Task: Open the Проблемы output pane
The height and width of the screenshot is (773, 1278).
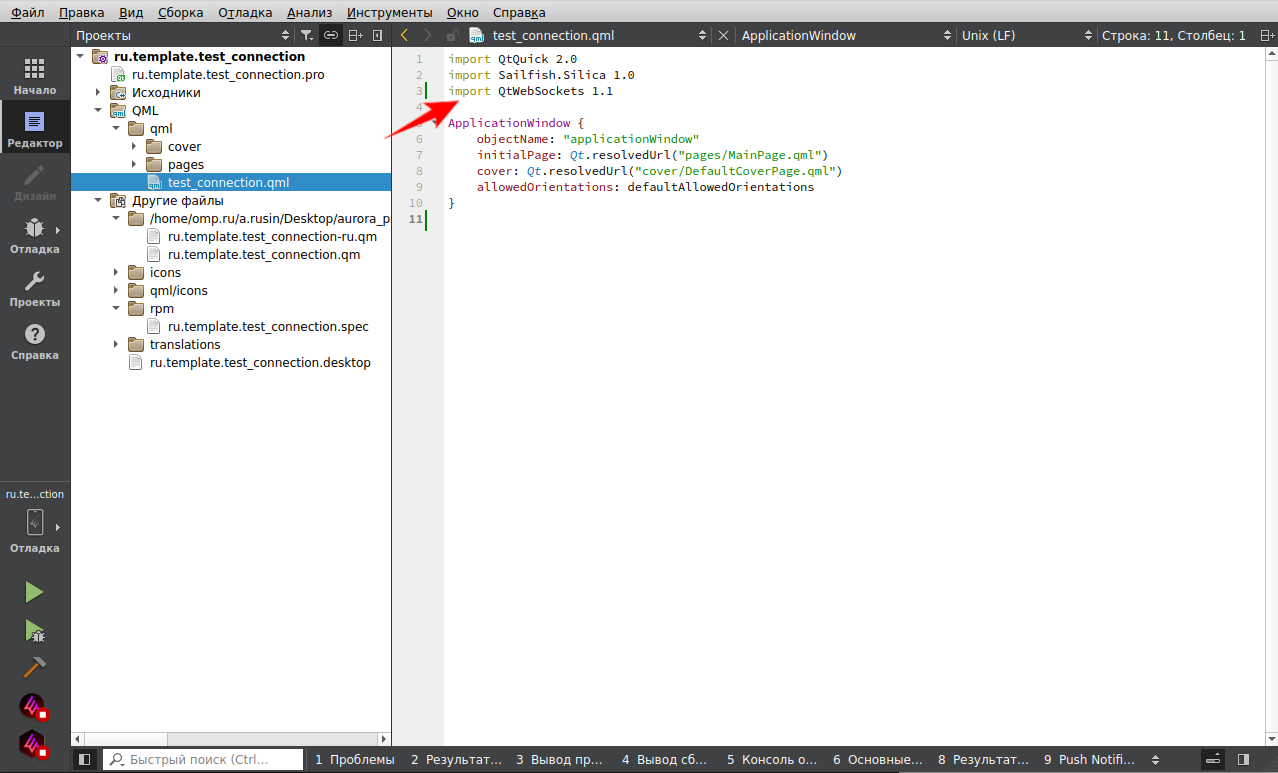Action: click(355, 760)
